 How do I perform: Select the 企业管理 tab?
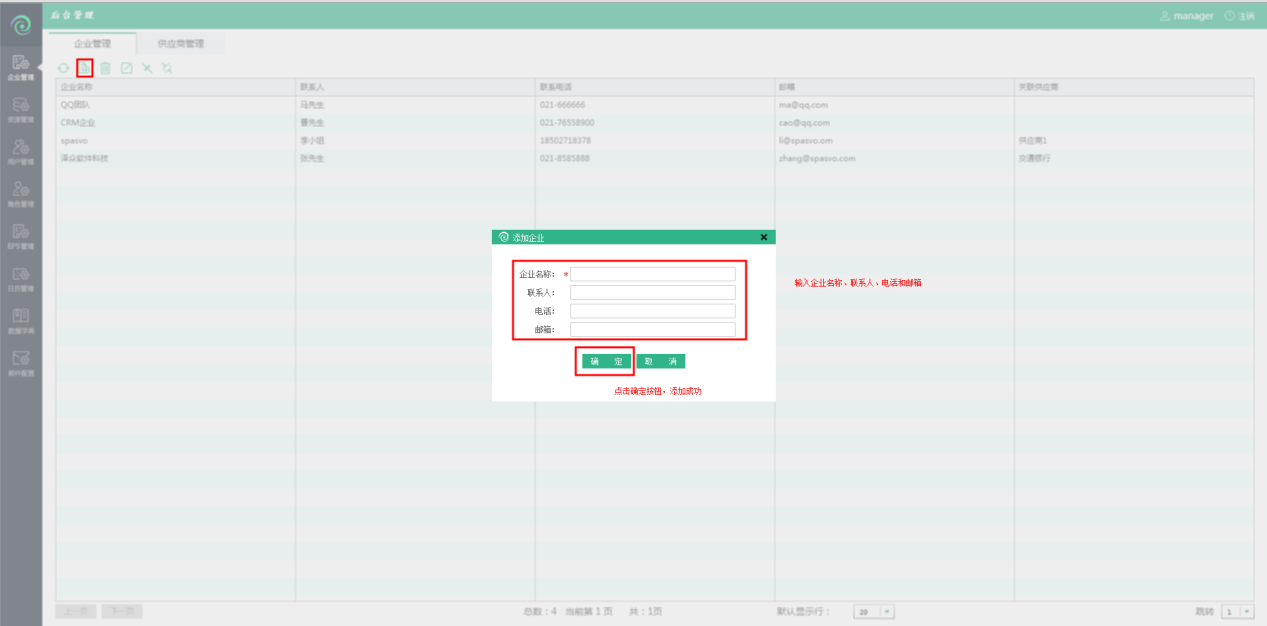click(x=92, y=44)
